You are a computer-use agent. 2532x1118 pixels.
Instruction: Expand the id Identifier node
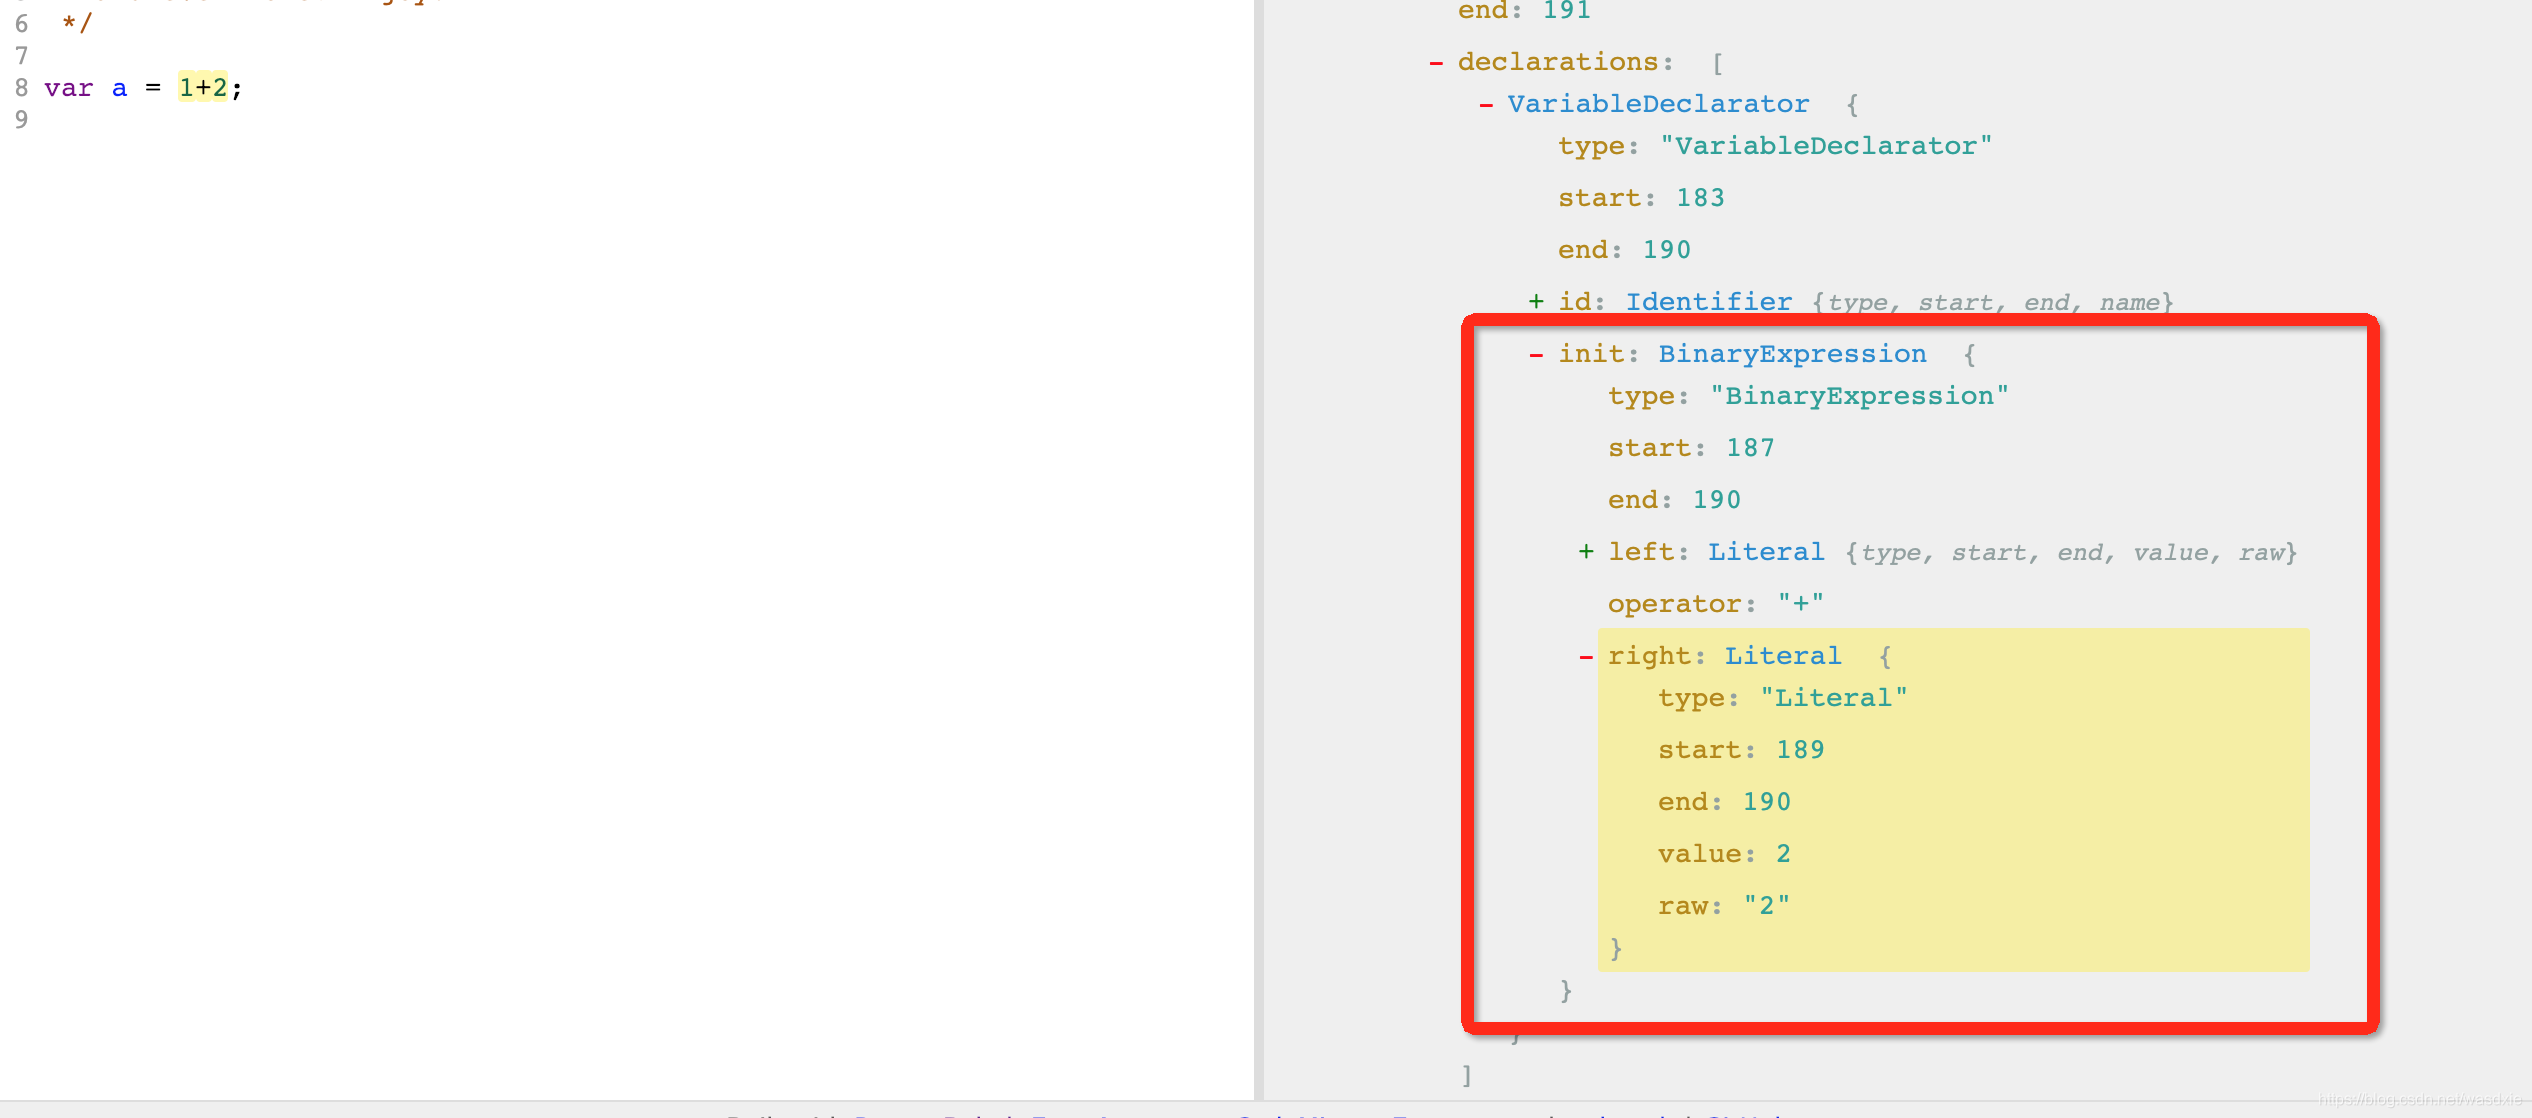point(1536,301)
